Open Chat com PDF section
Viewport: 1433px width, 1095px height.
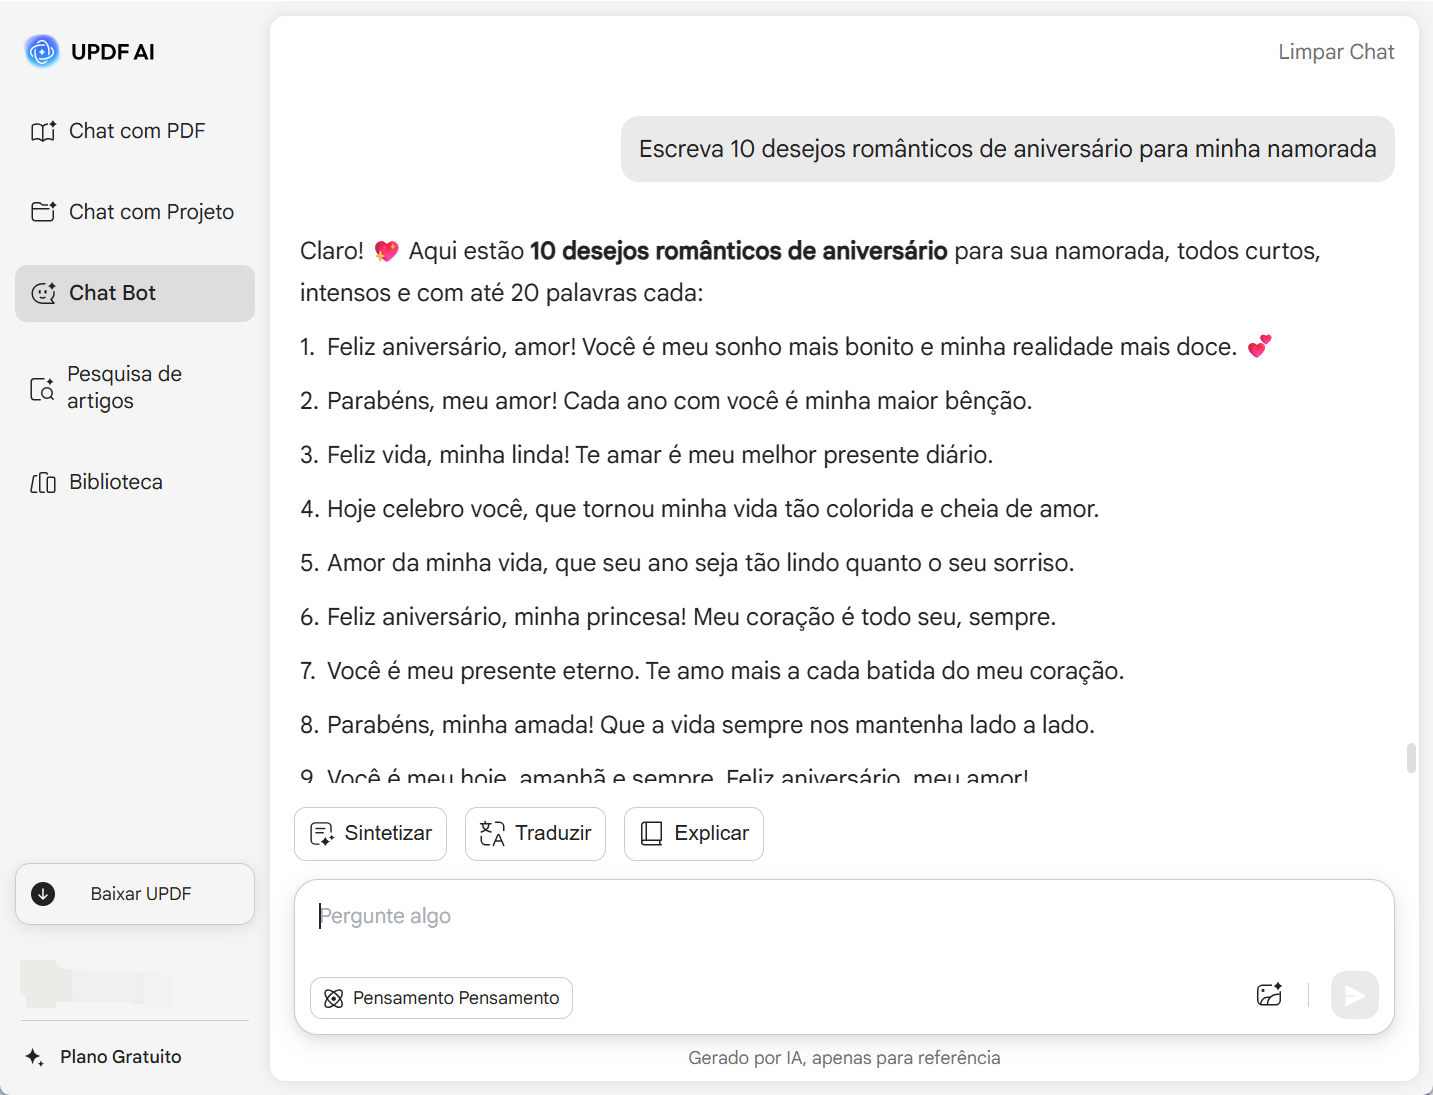(x=135, y=131)
